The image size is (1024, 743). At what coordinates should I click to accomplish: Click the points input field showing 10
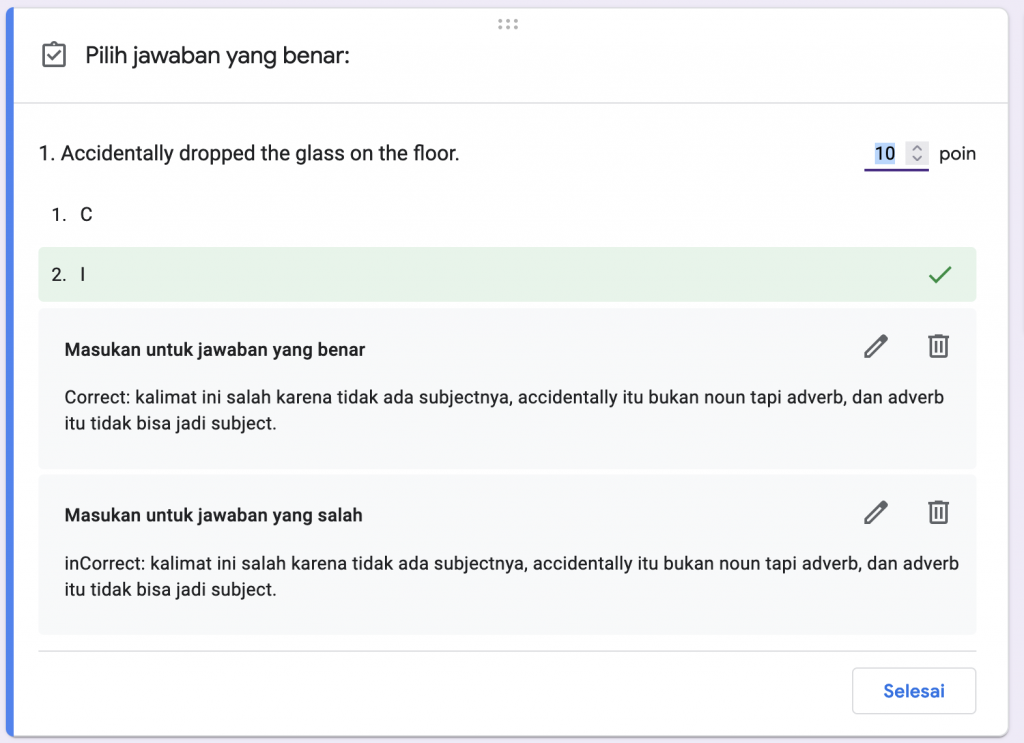coord(885,154)
